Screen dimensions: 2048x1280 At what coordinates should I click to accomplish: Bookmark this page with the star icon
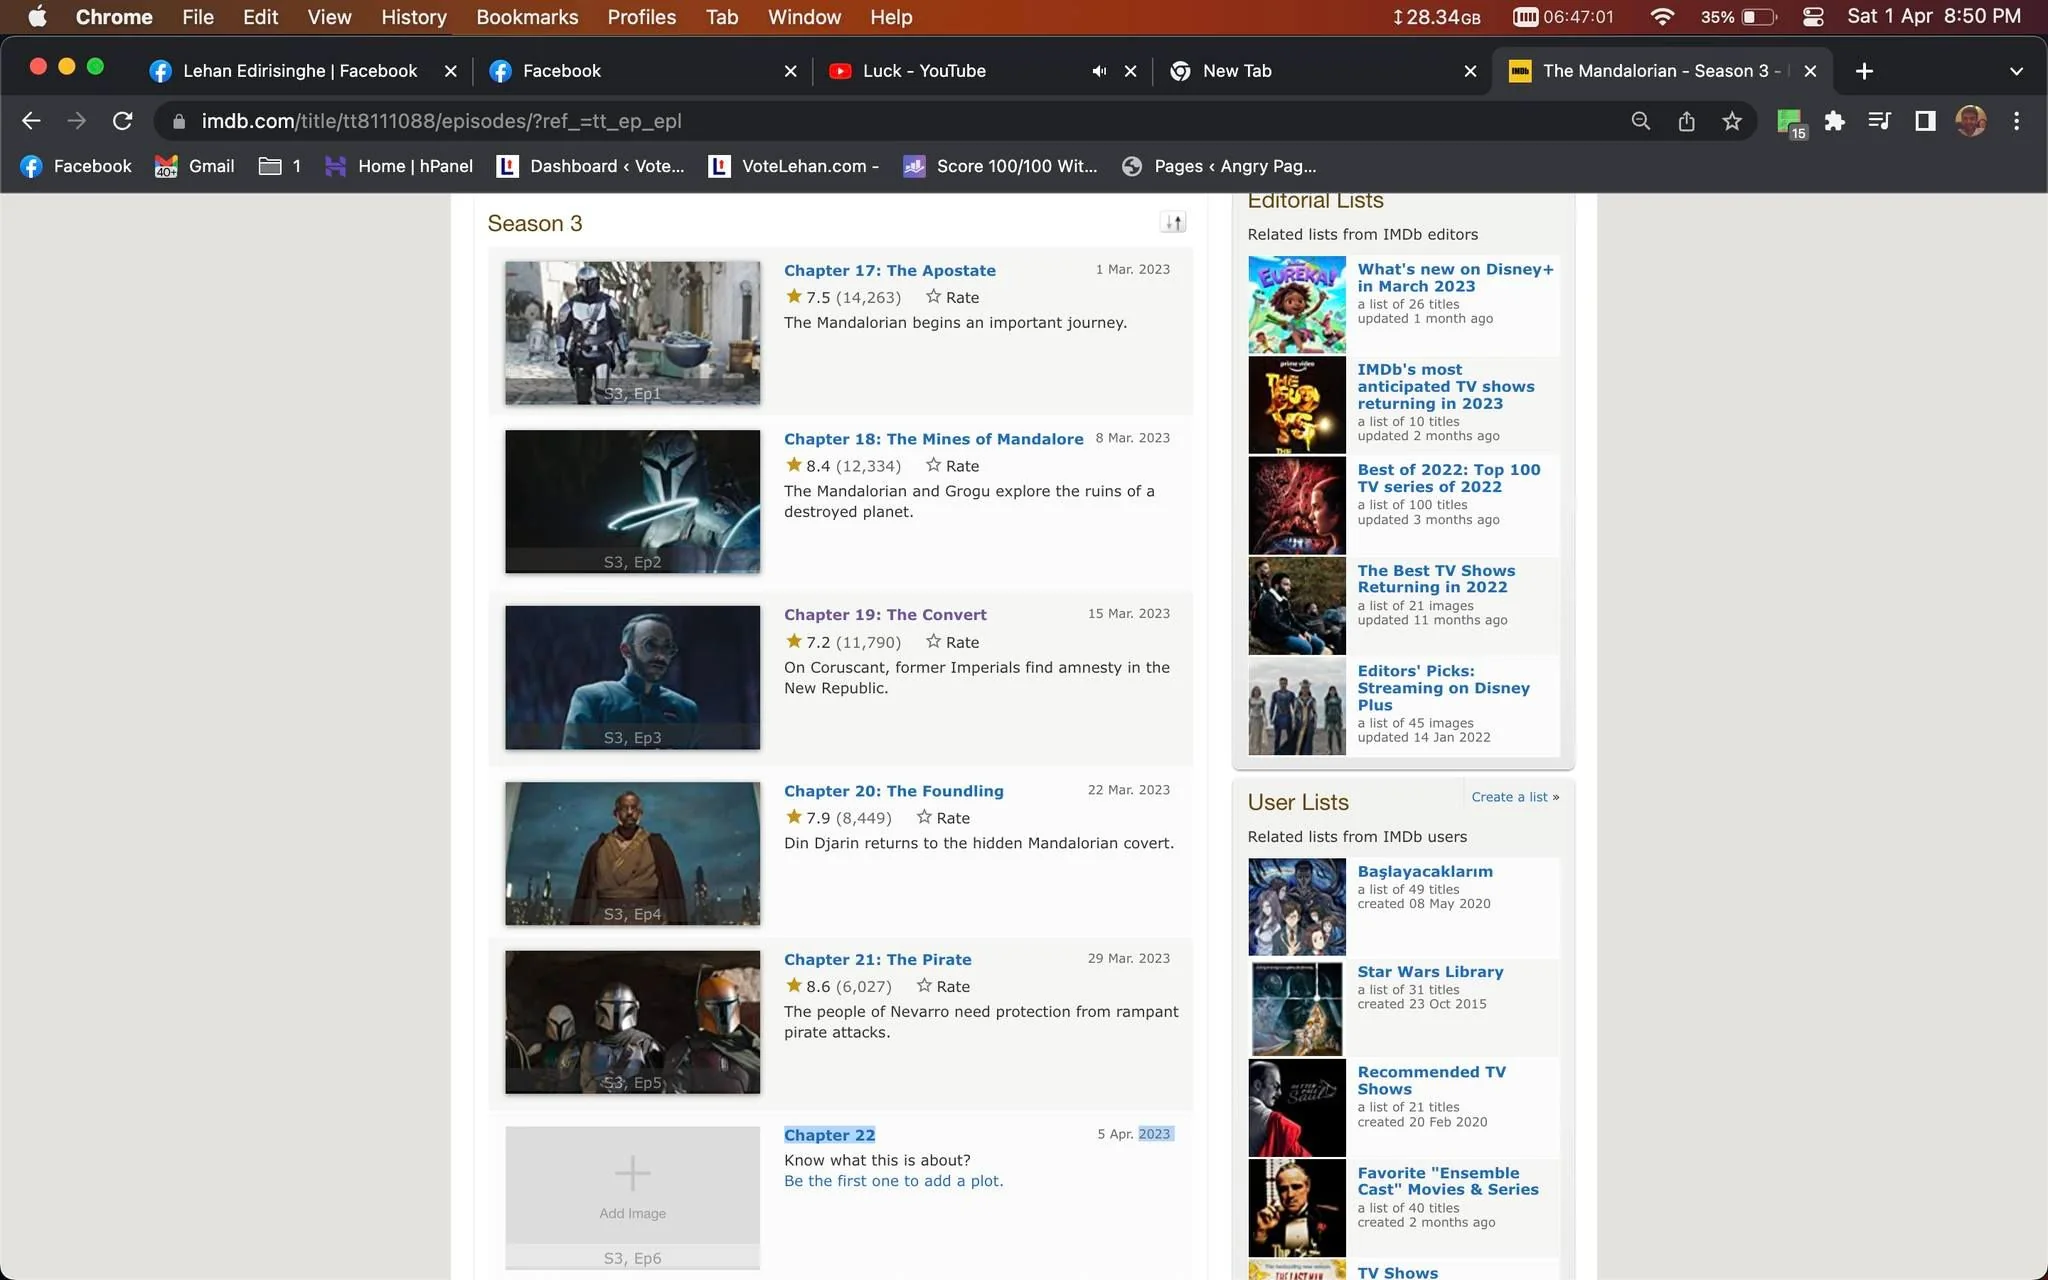pyautogui.click(x=1732, y=121)
